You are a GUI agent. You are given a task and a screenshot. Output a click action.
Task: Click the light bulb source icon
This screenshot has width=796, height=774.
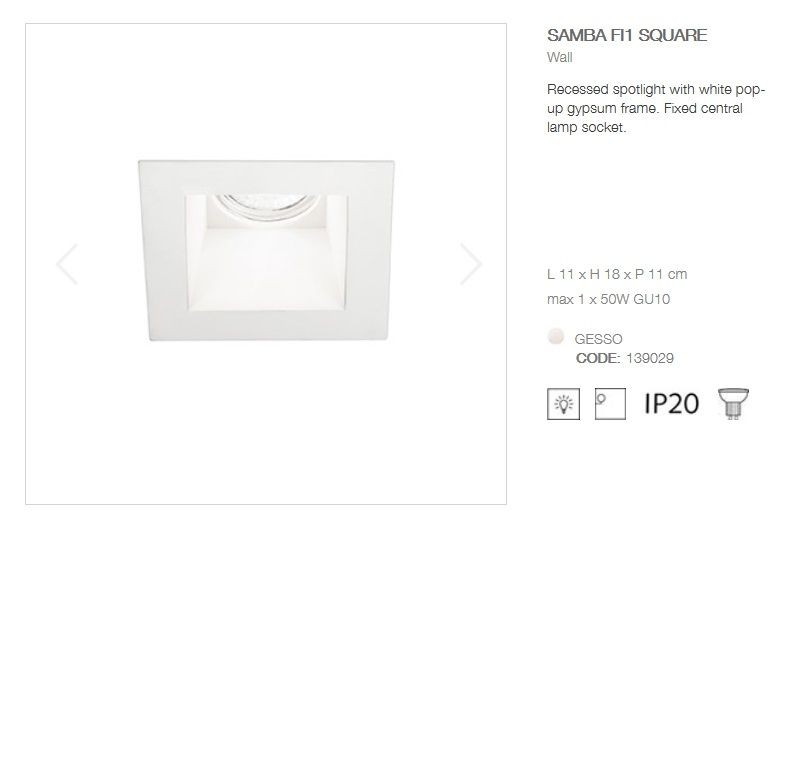pos(563,404)
